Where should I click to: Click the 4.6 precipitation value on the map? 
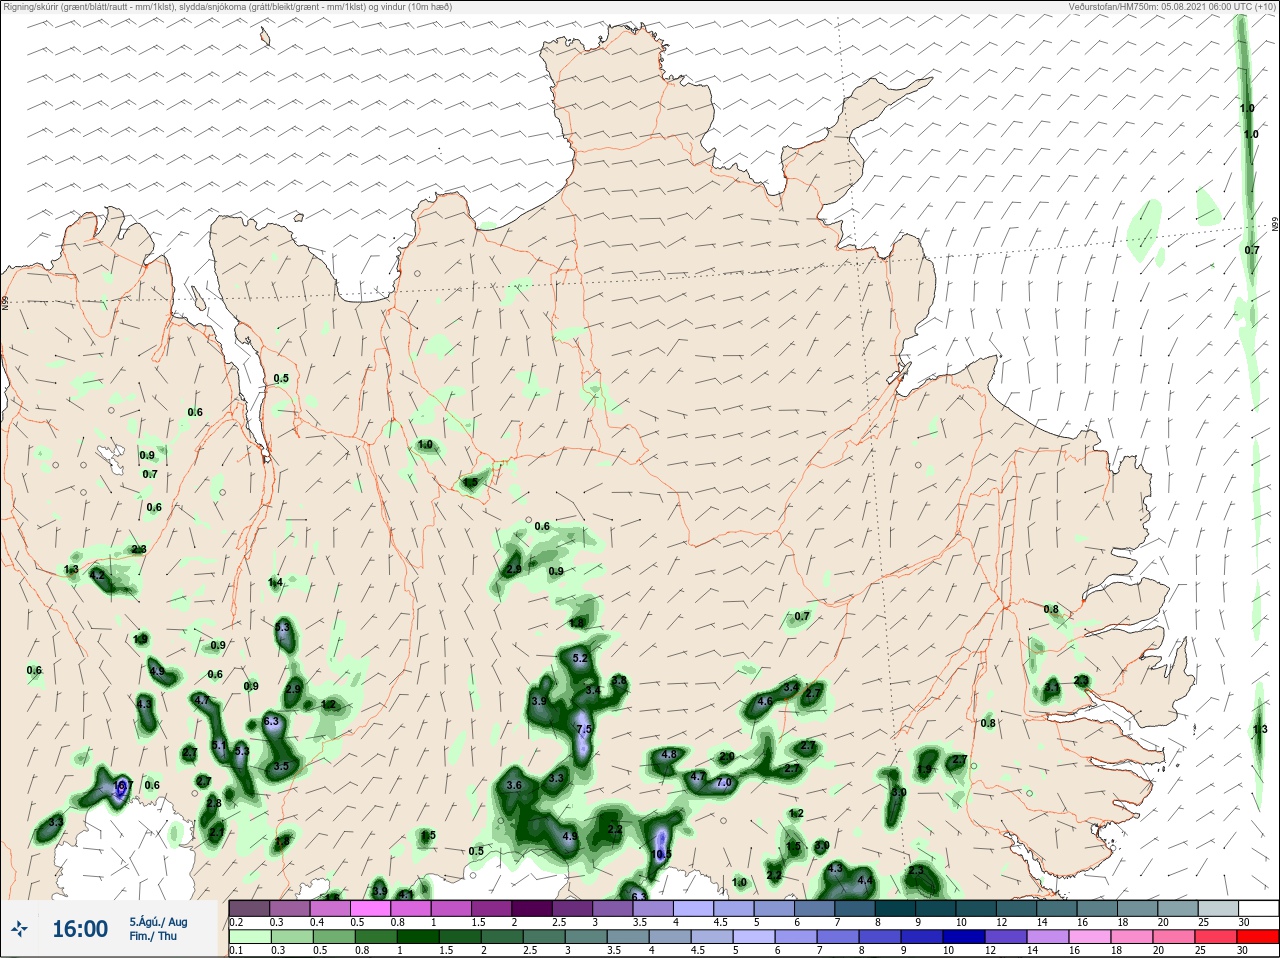pos(765,701)
